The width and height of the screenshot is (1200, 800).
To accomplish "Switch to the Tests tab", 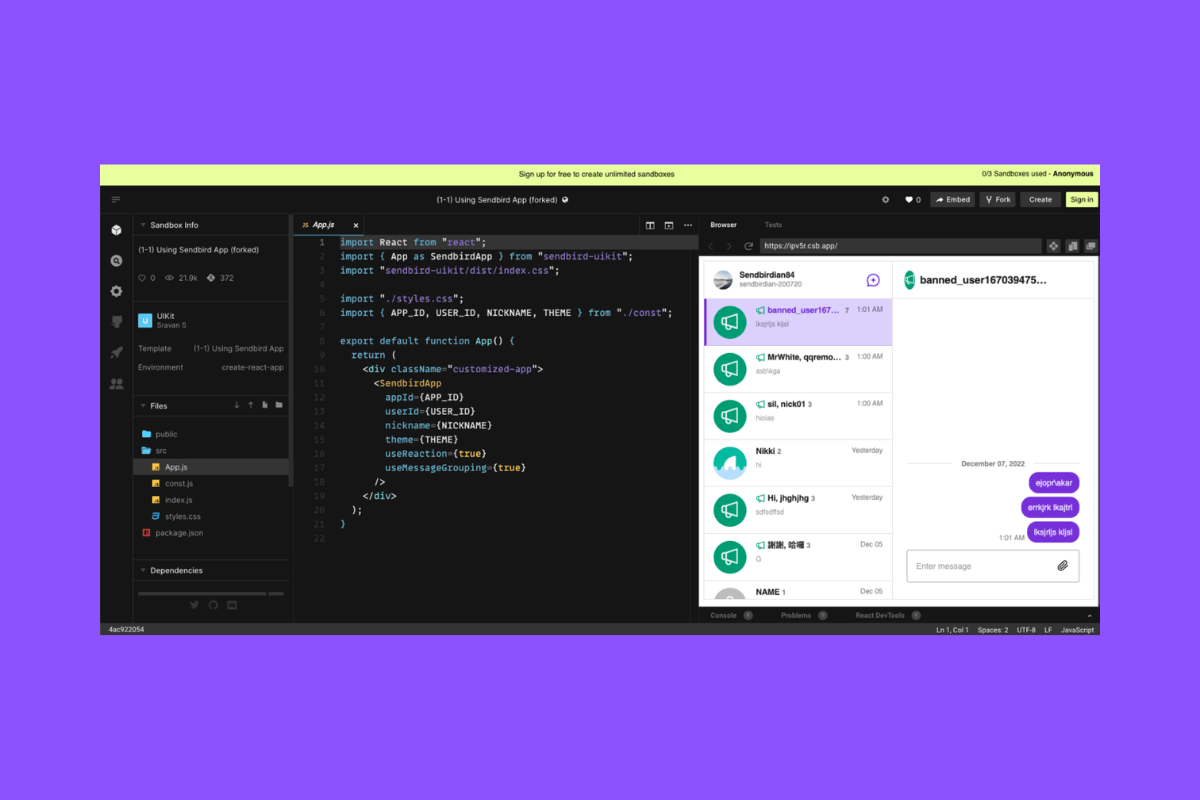I will [773, 225].
